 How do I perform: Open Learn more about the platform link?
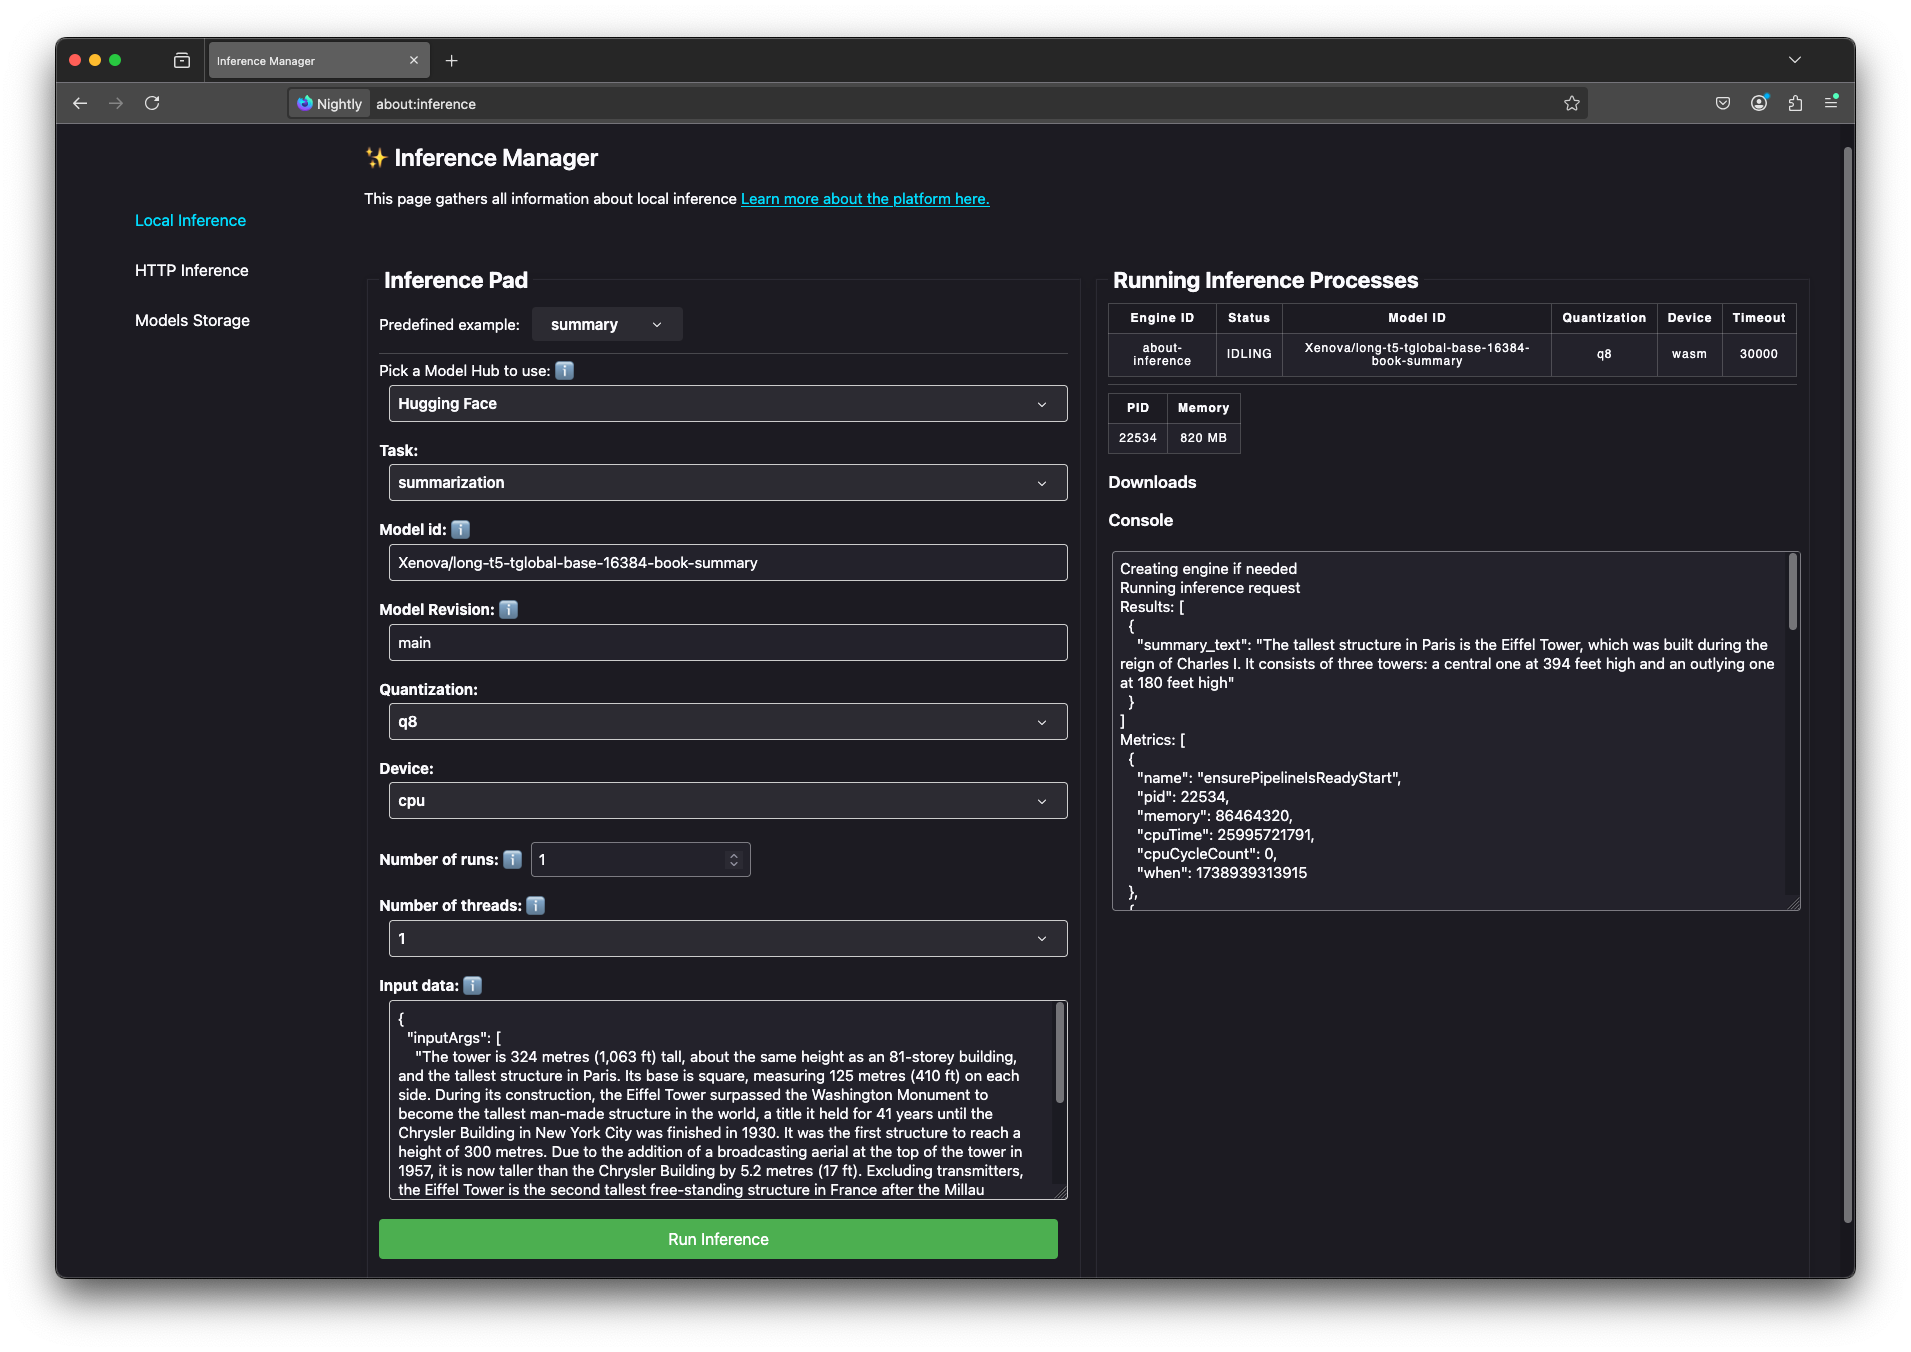tap(865, 198)
